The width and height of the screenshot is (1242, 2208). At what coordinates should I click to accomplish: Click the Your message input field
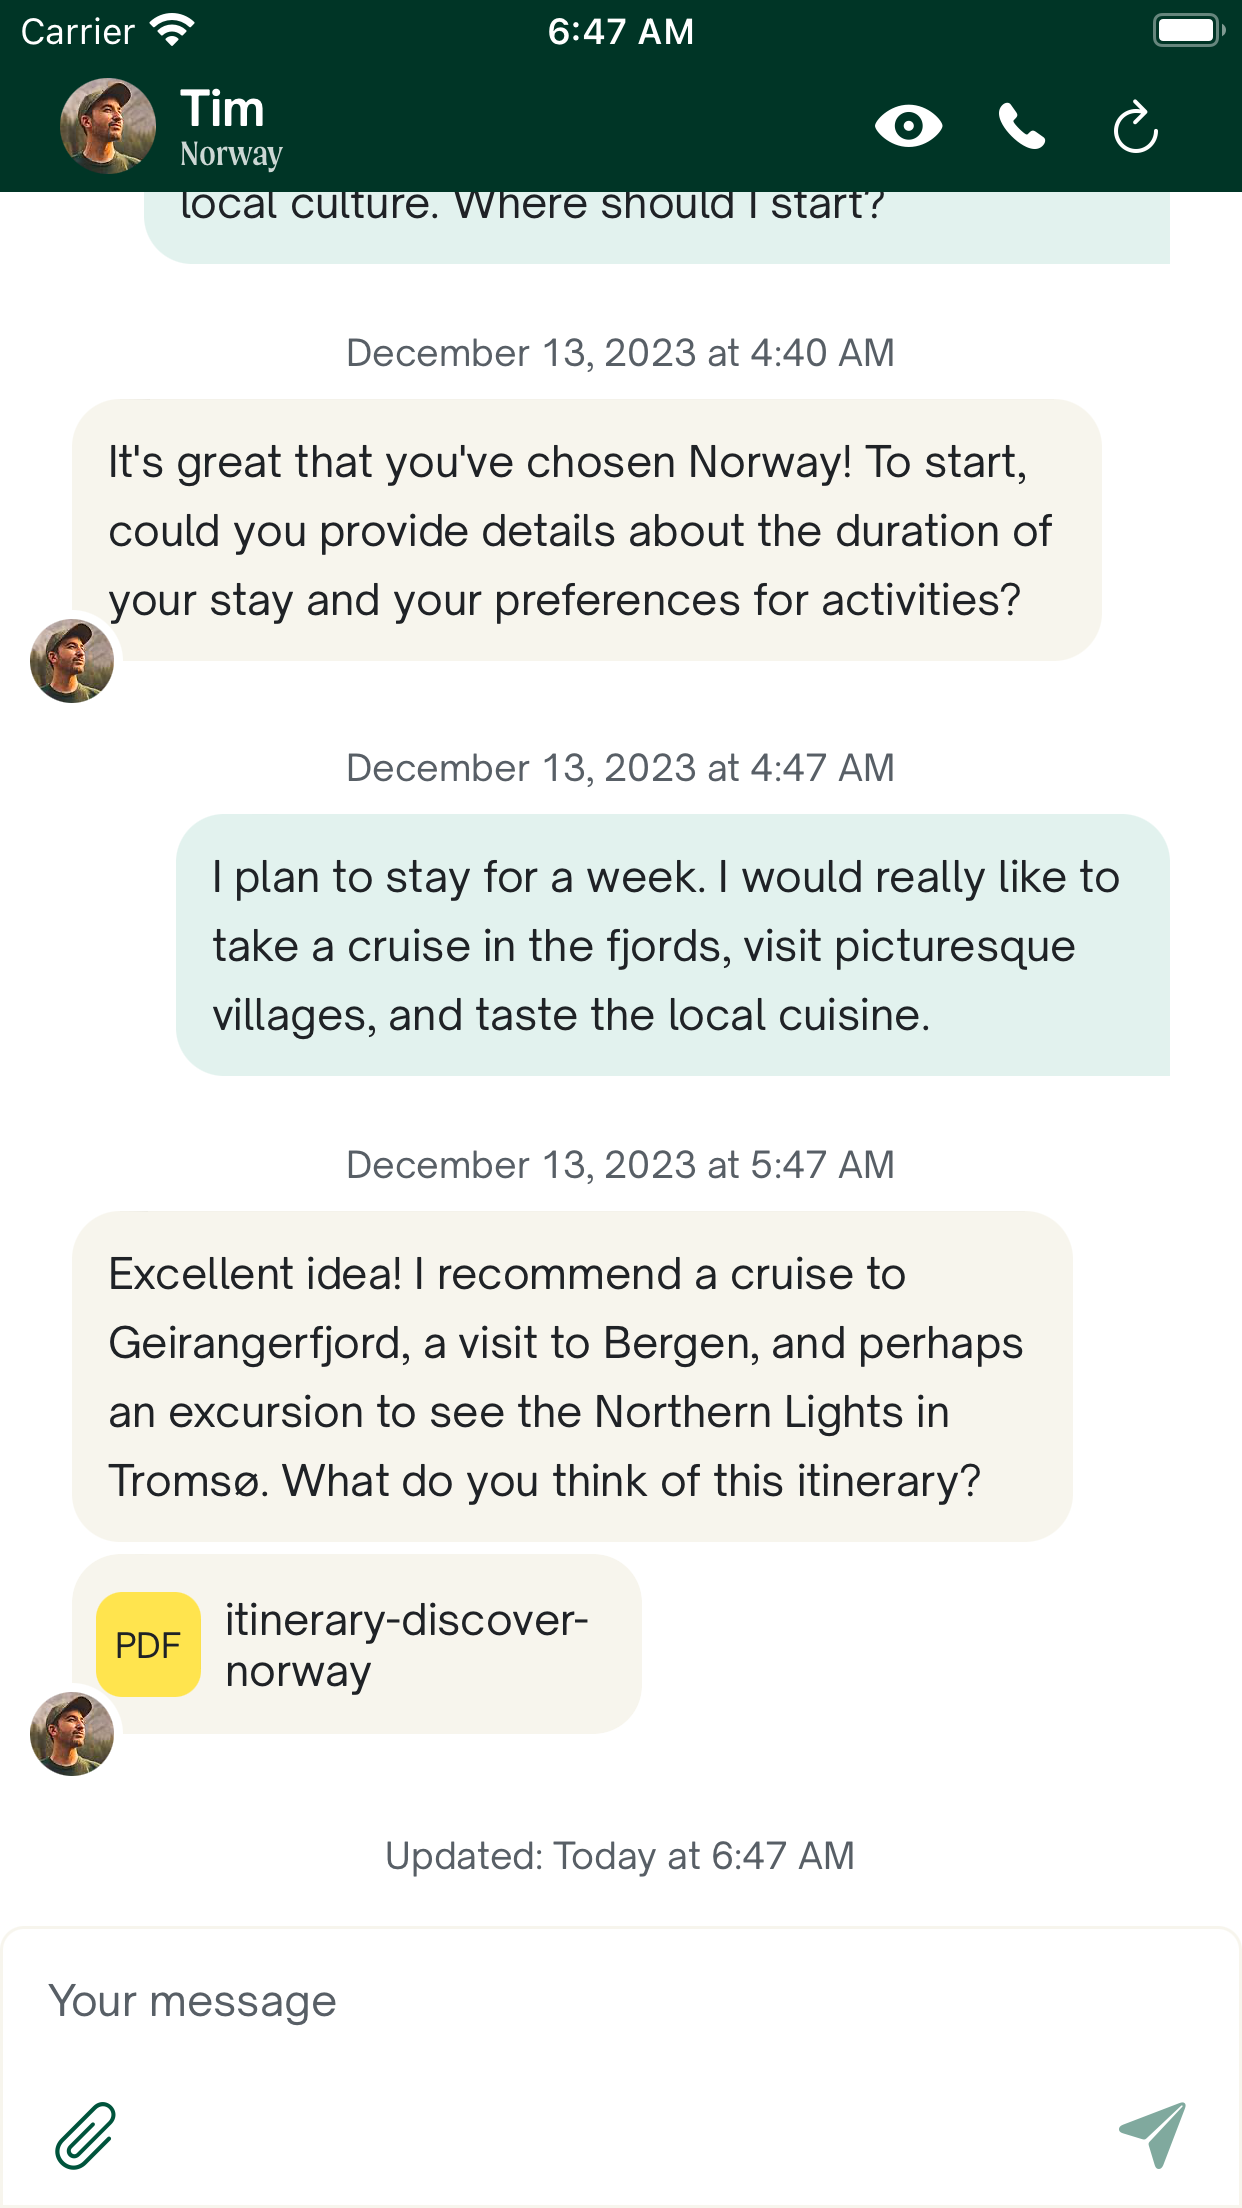coord(621,2001)
